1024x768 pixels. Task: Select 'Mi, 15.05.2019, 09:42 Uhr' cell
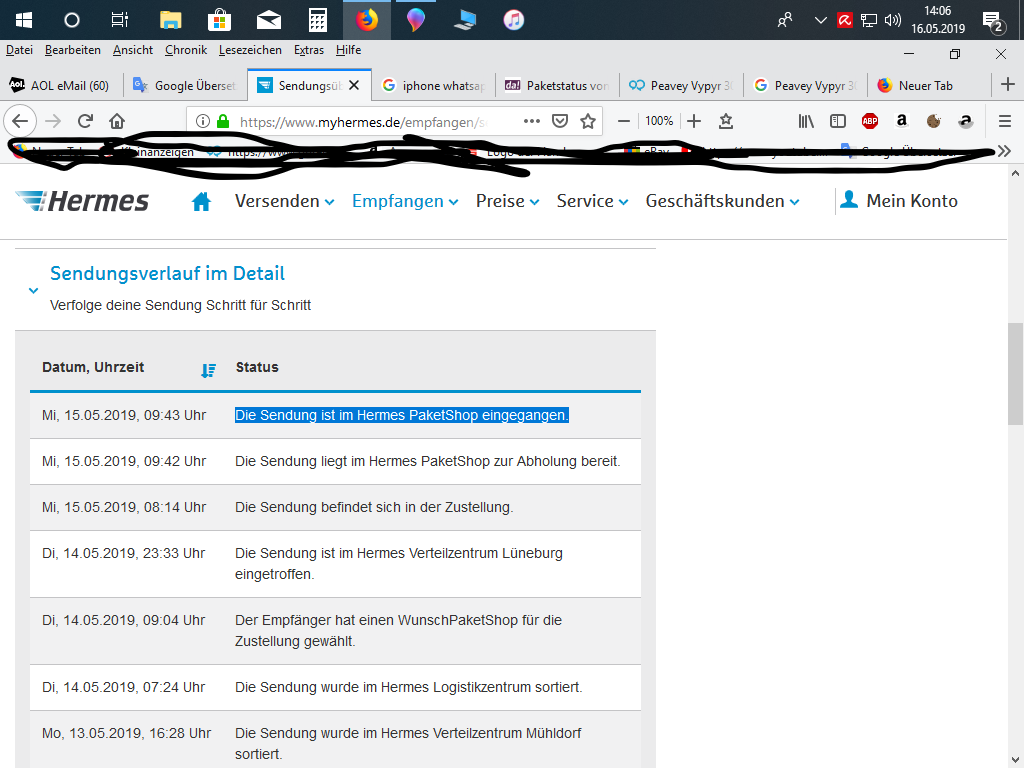[x=124, y=461]
